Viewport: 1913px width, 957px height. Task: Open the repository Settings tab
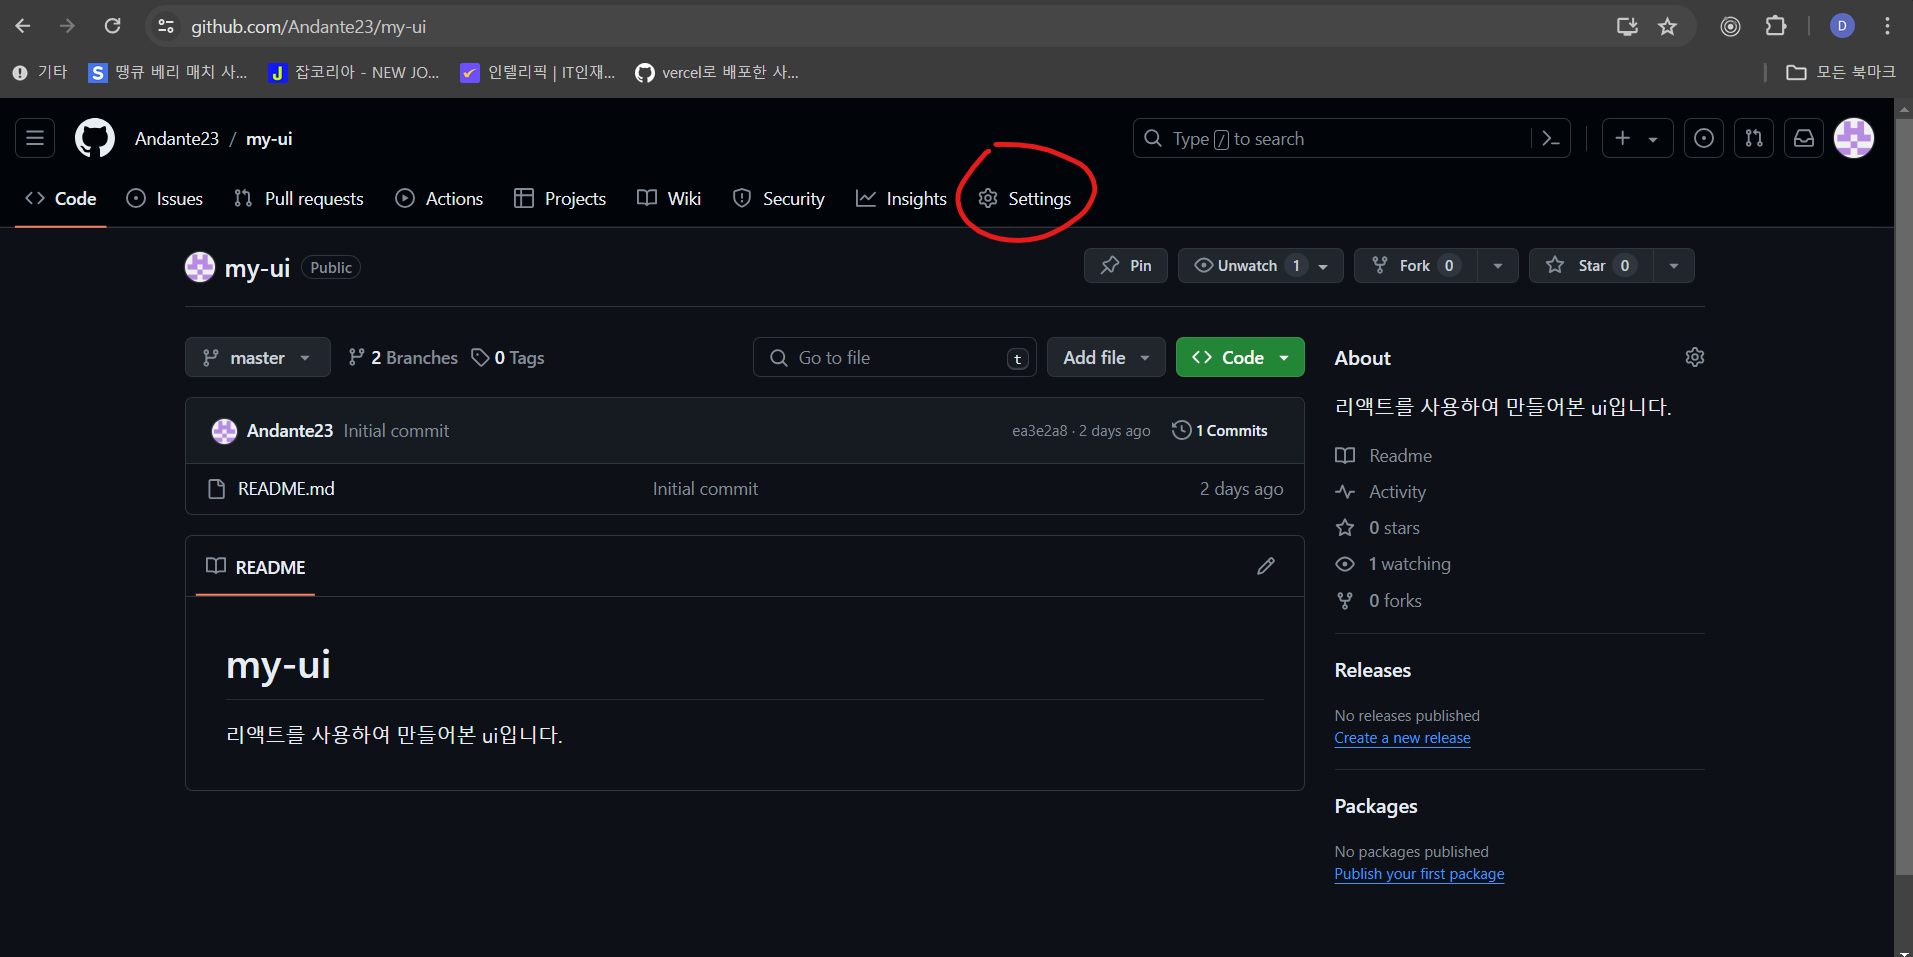(1025, 198)
